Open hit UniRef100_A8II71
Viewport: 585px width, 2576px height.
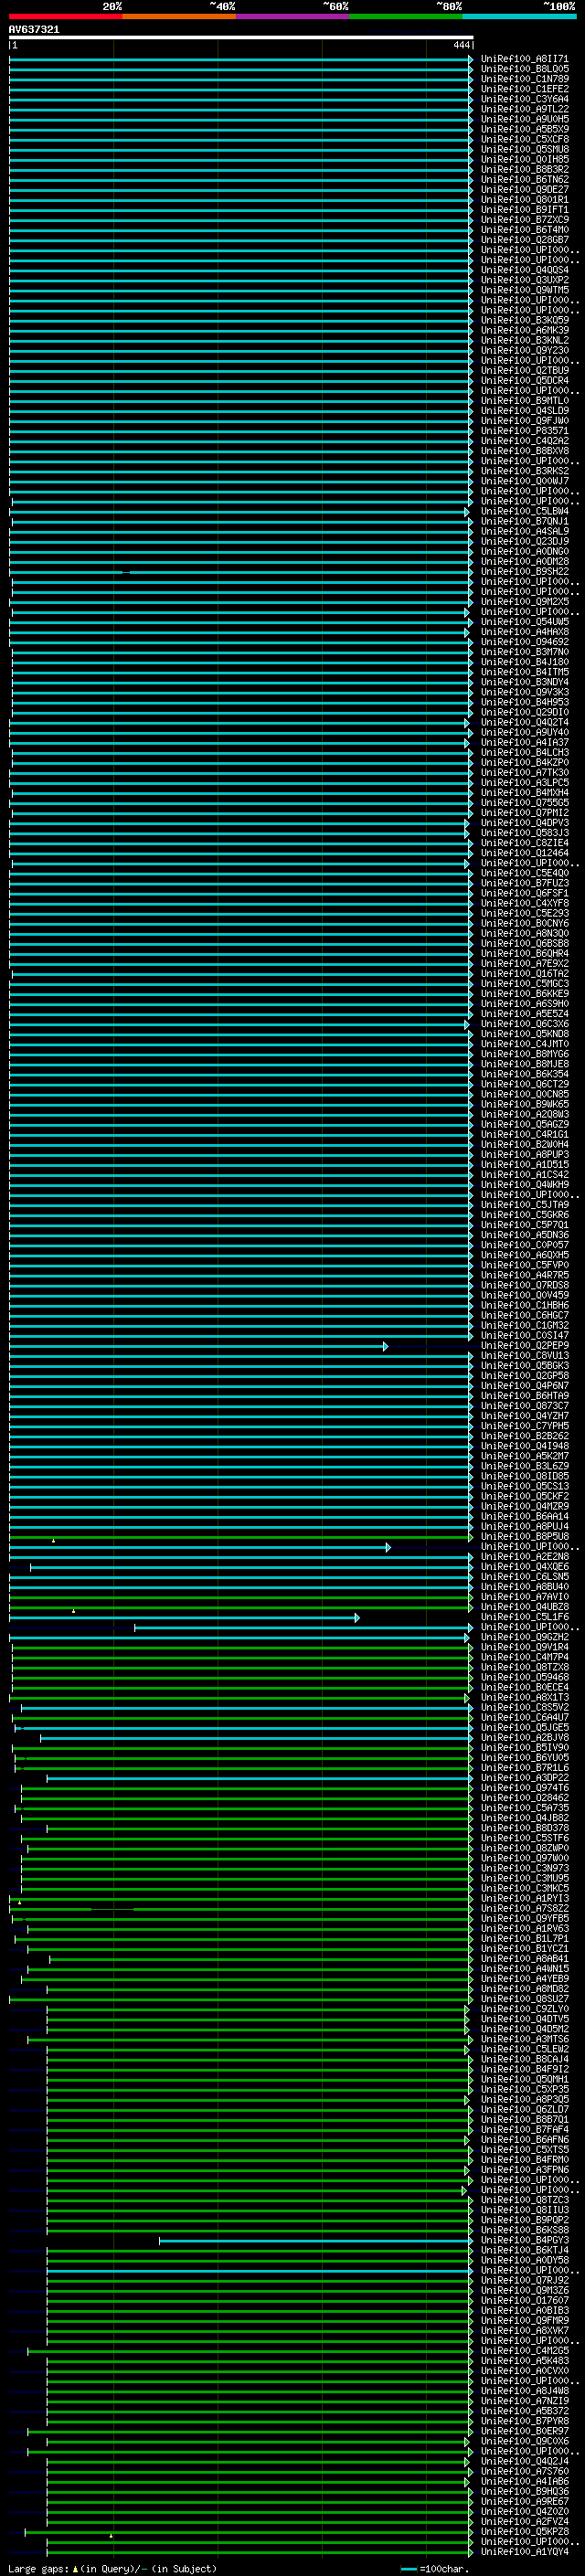coord(525,59)
